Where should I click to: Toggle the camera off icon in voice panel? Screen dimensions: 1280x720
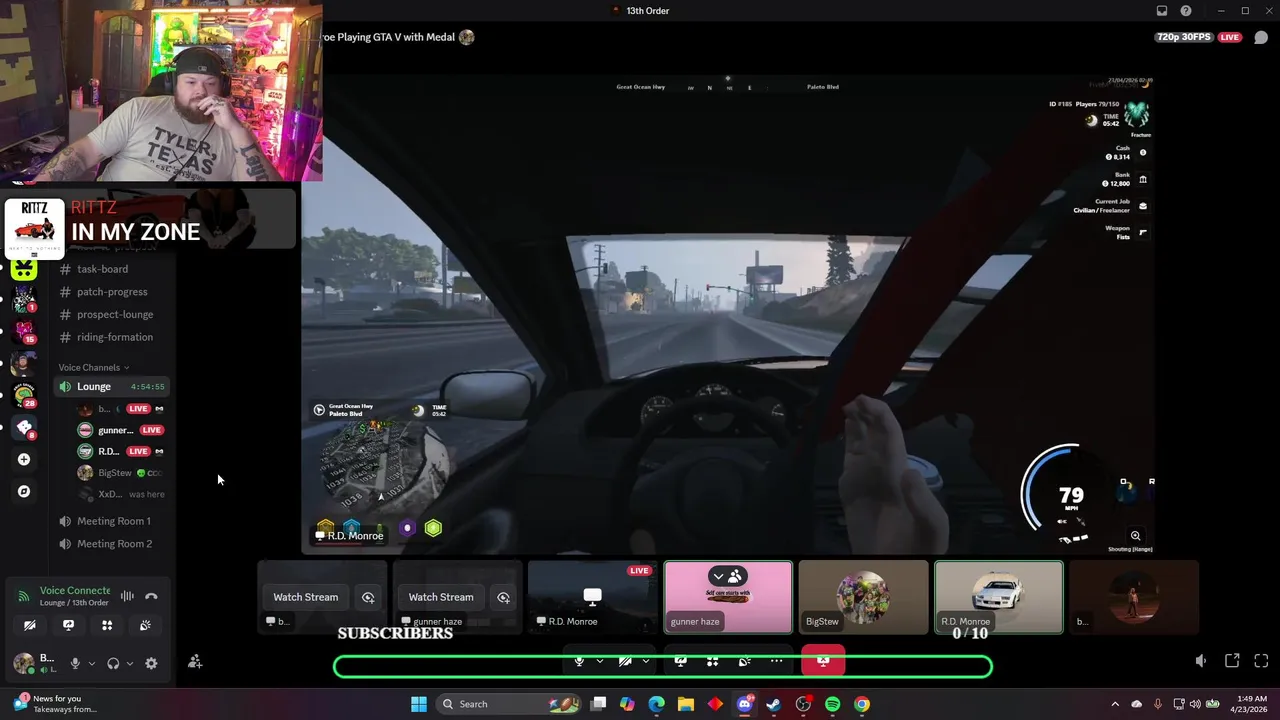(30, 625)
